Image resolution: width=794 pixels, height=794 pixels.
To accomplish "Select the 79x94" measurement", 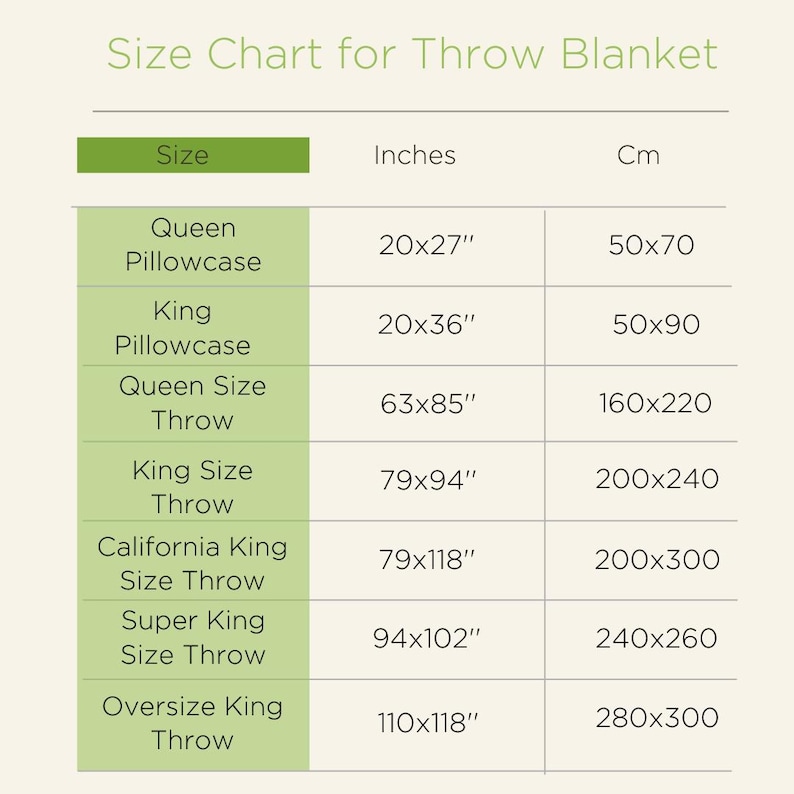I will [428, 480].
